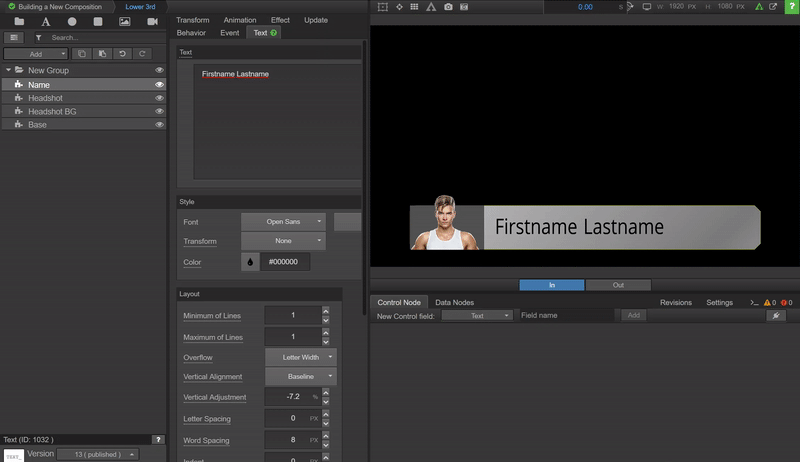Select the text tool icon
The width and height of the screenshot is (800, 462).
point(46,21)
